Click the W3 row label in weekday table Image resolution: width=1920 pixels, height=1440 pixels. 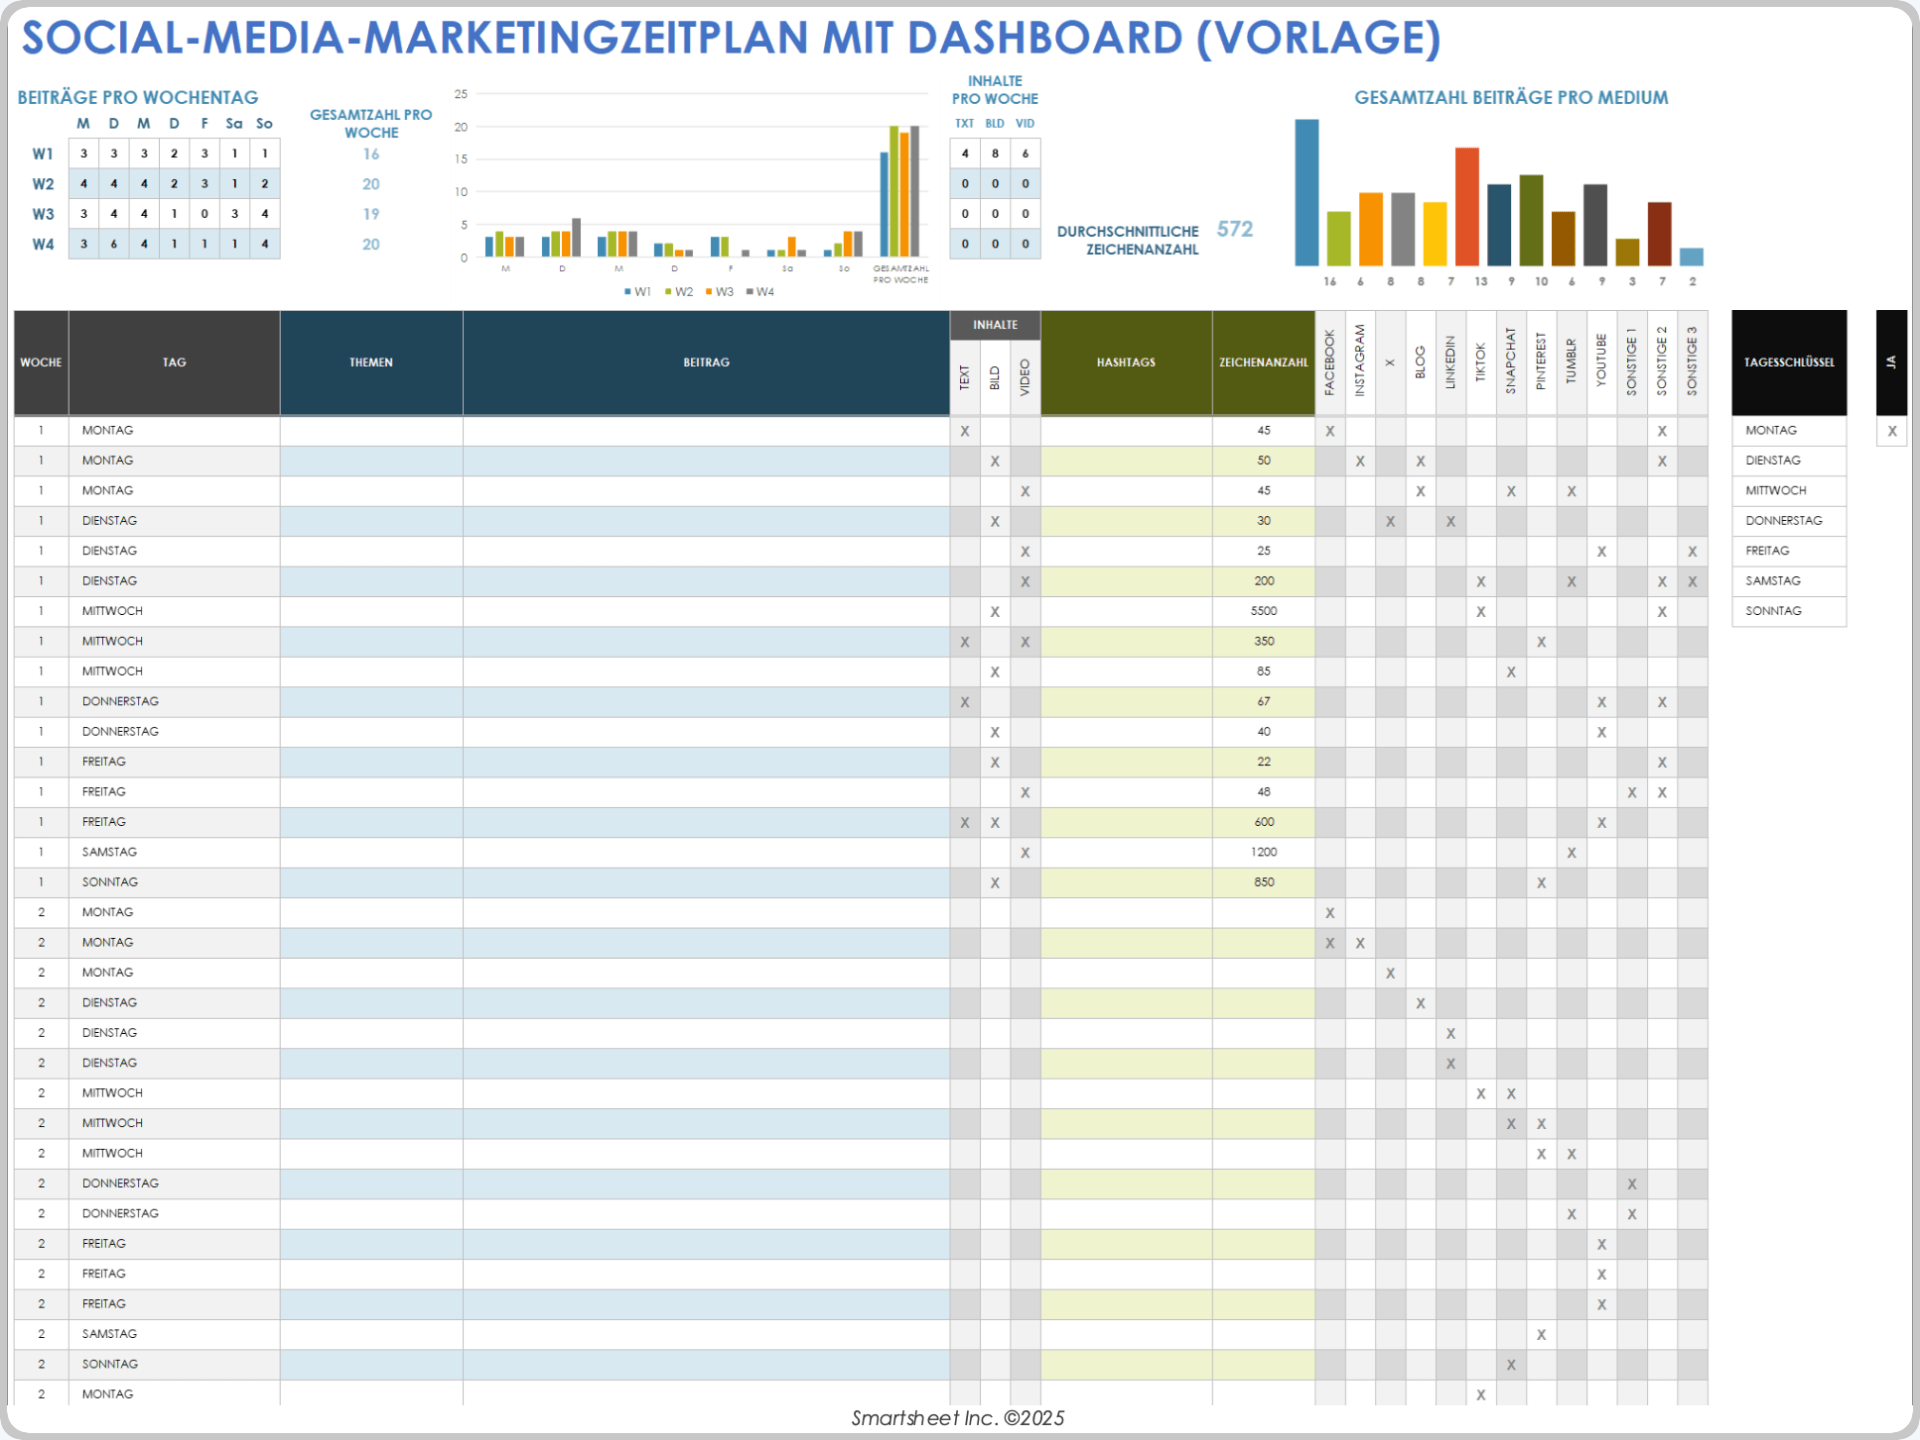(x=43, y=214)
